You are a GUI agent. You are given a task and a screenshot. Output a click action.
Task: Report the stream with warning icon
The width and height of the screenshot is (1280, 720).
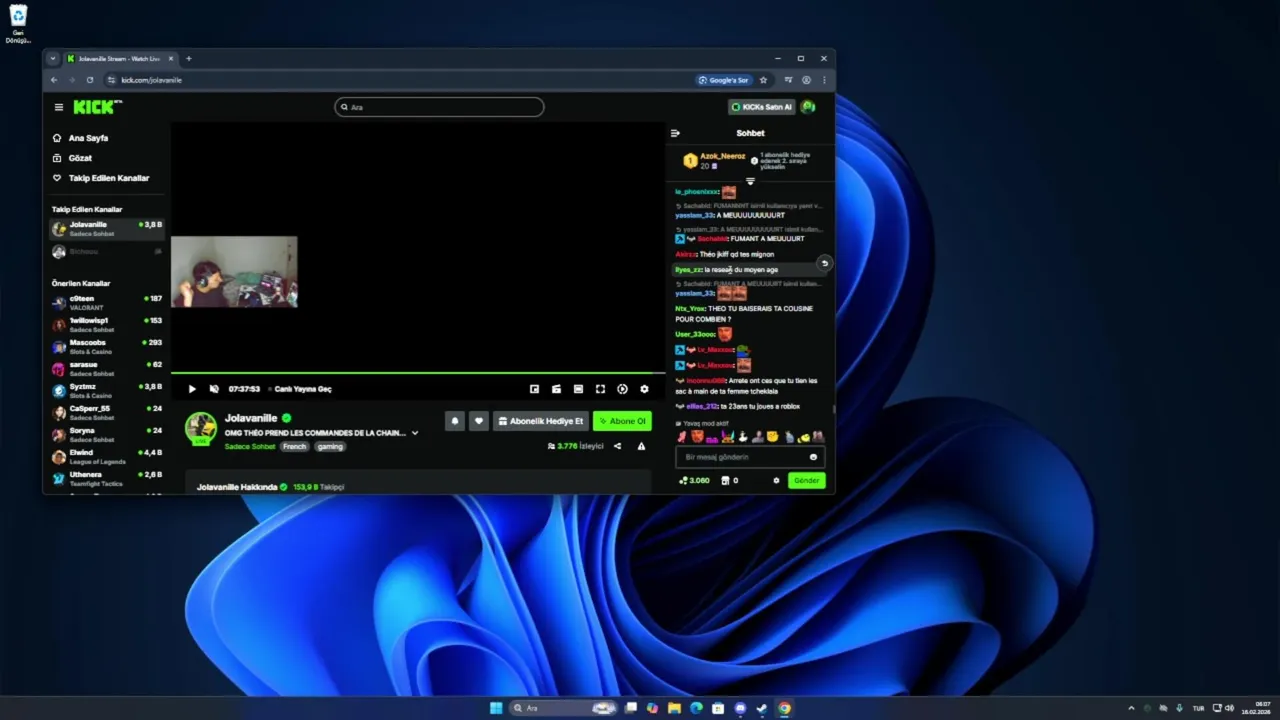pos(641,446)
